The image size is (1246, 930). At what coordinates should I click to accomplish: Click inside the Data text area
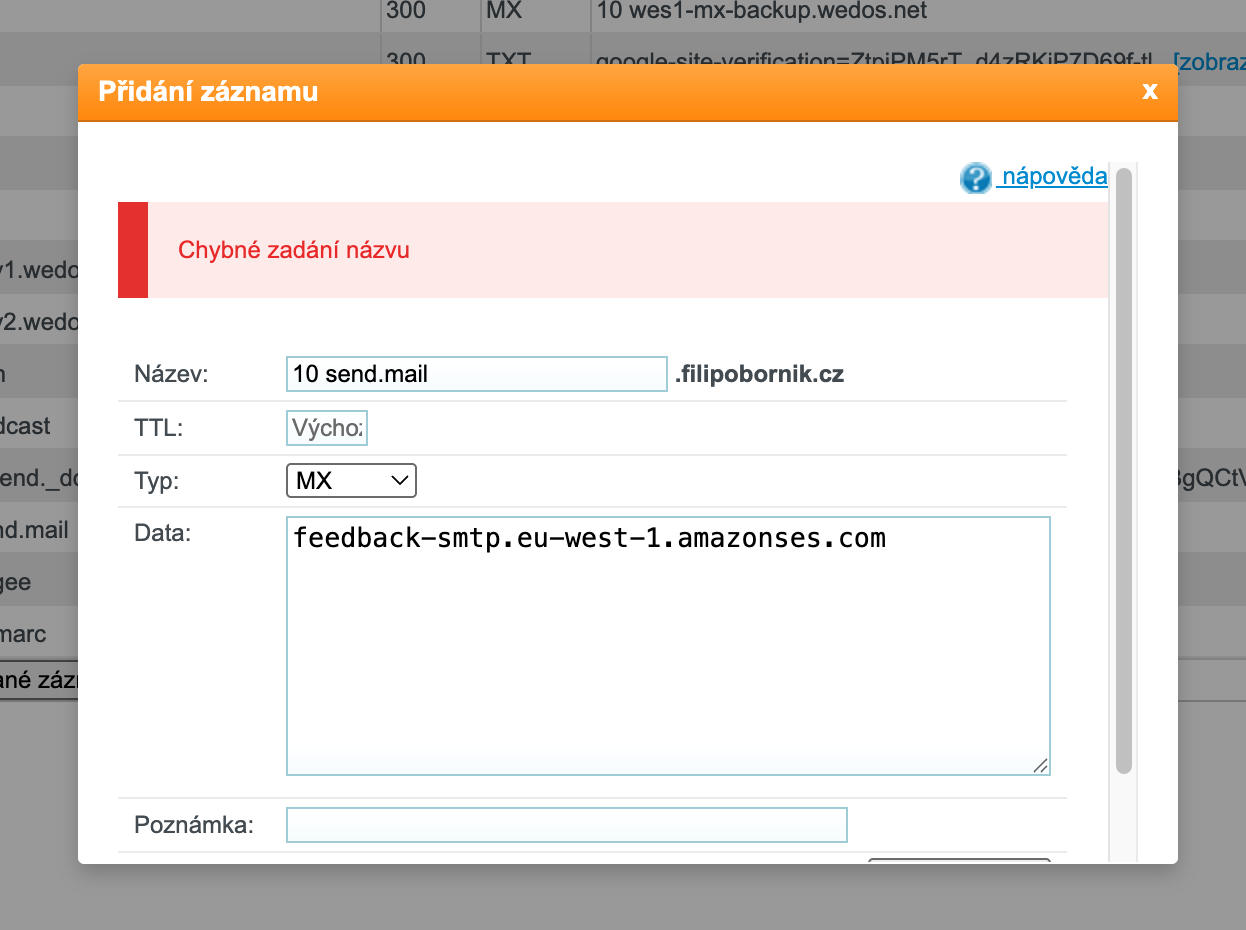(x=667, y=645)
